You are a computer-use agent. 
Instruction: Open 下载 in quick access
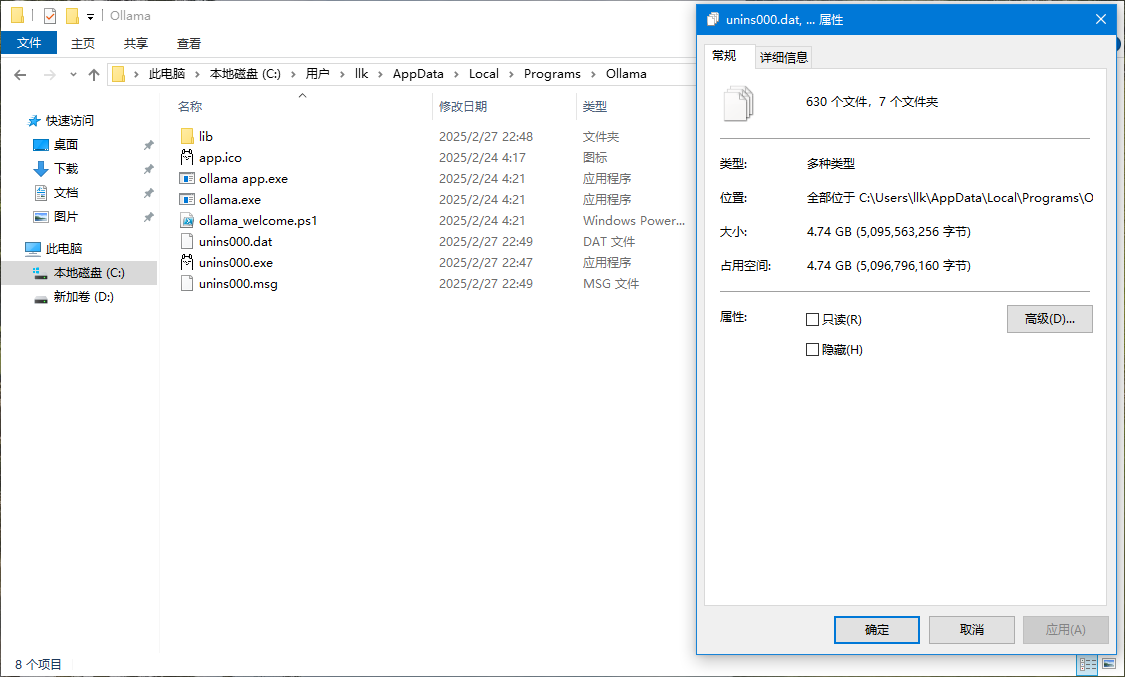[x=66, y=168]
